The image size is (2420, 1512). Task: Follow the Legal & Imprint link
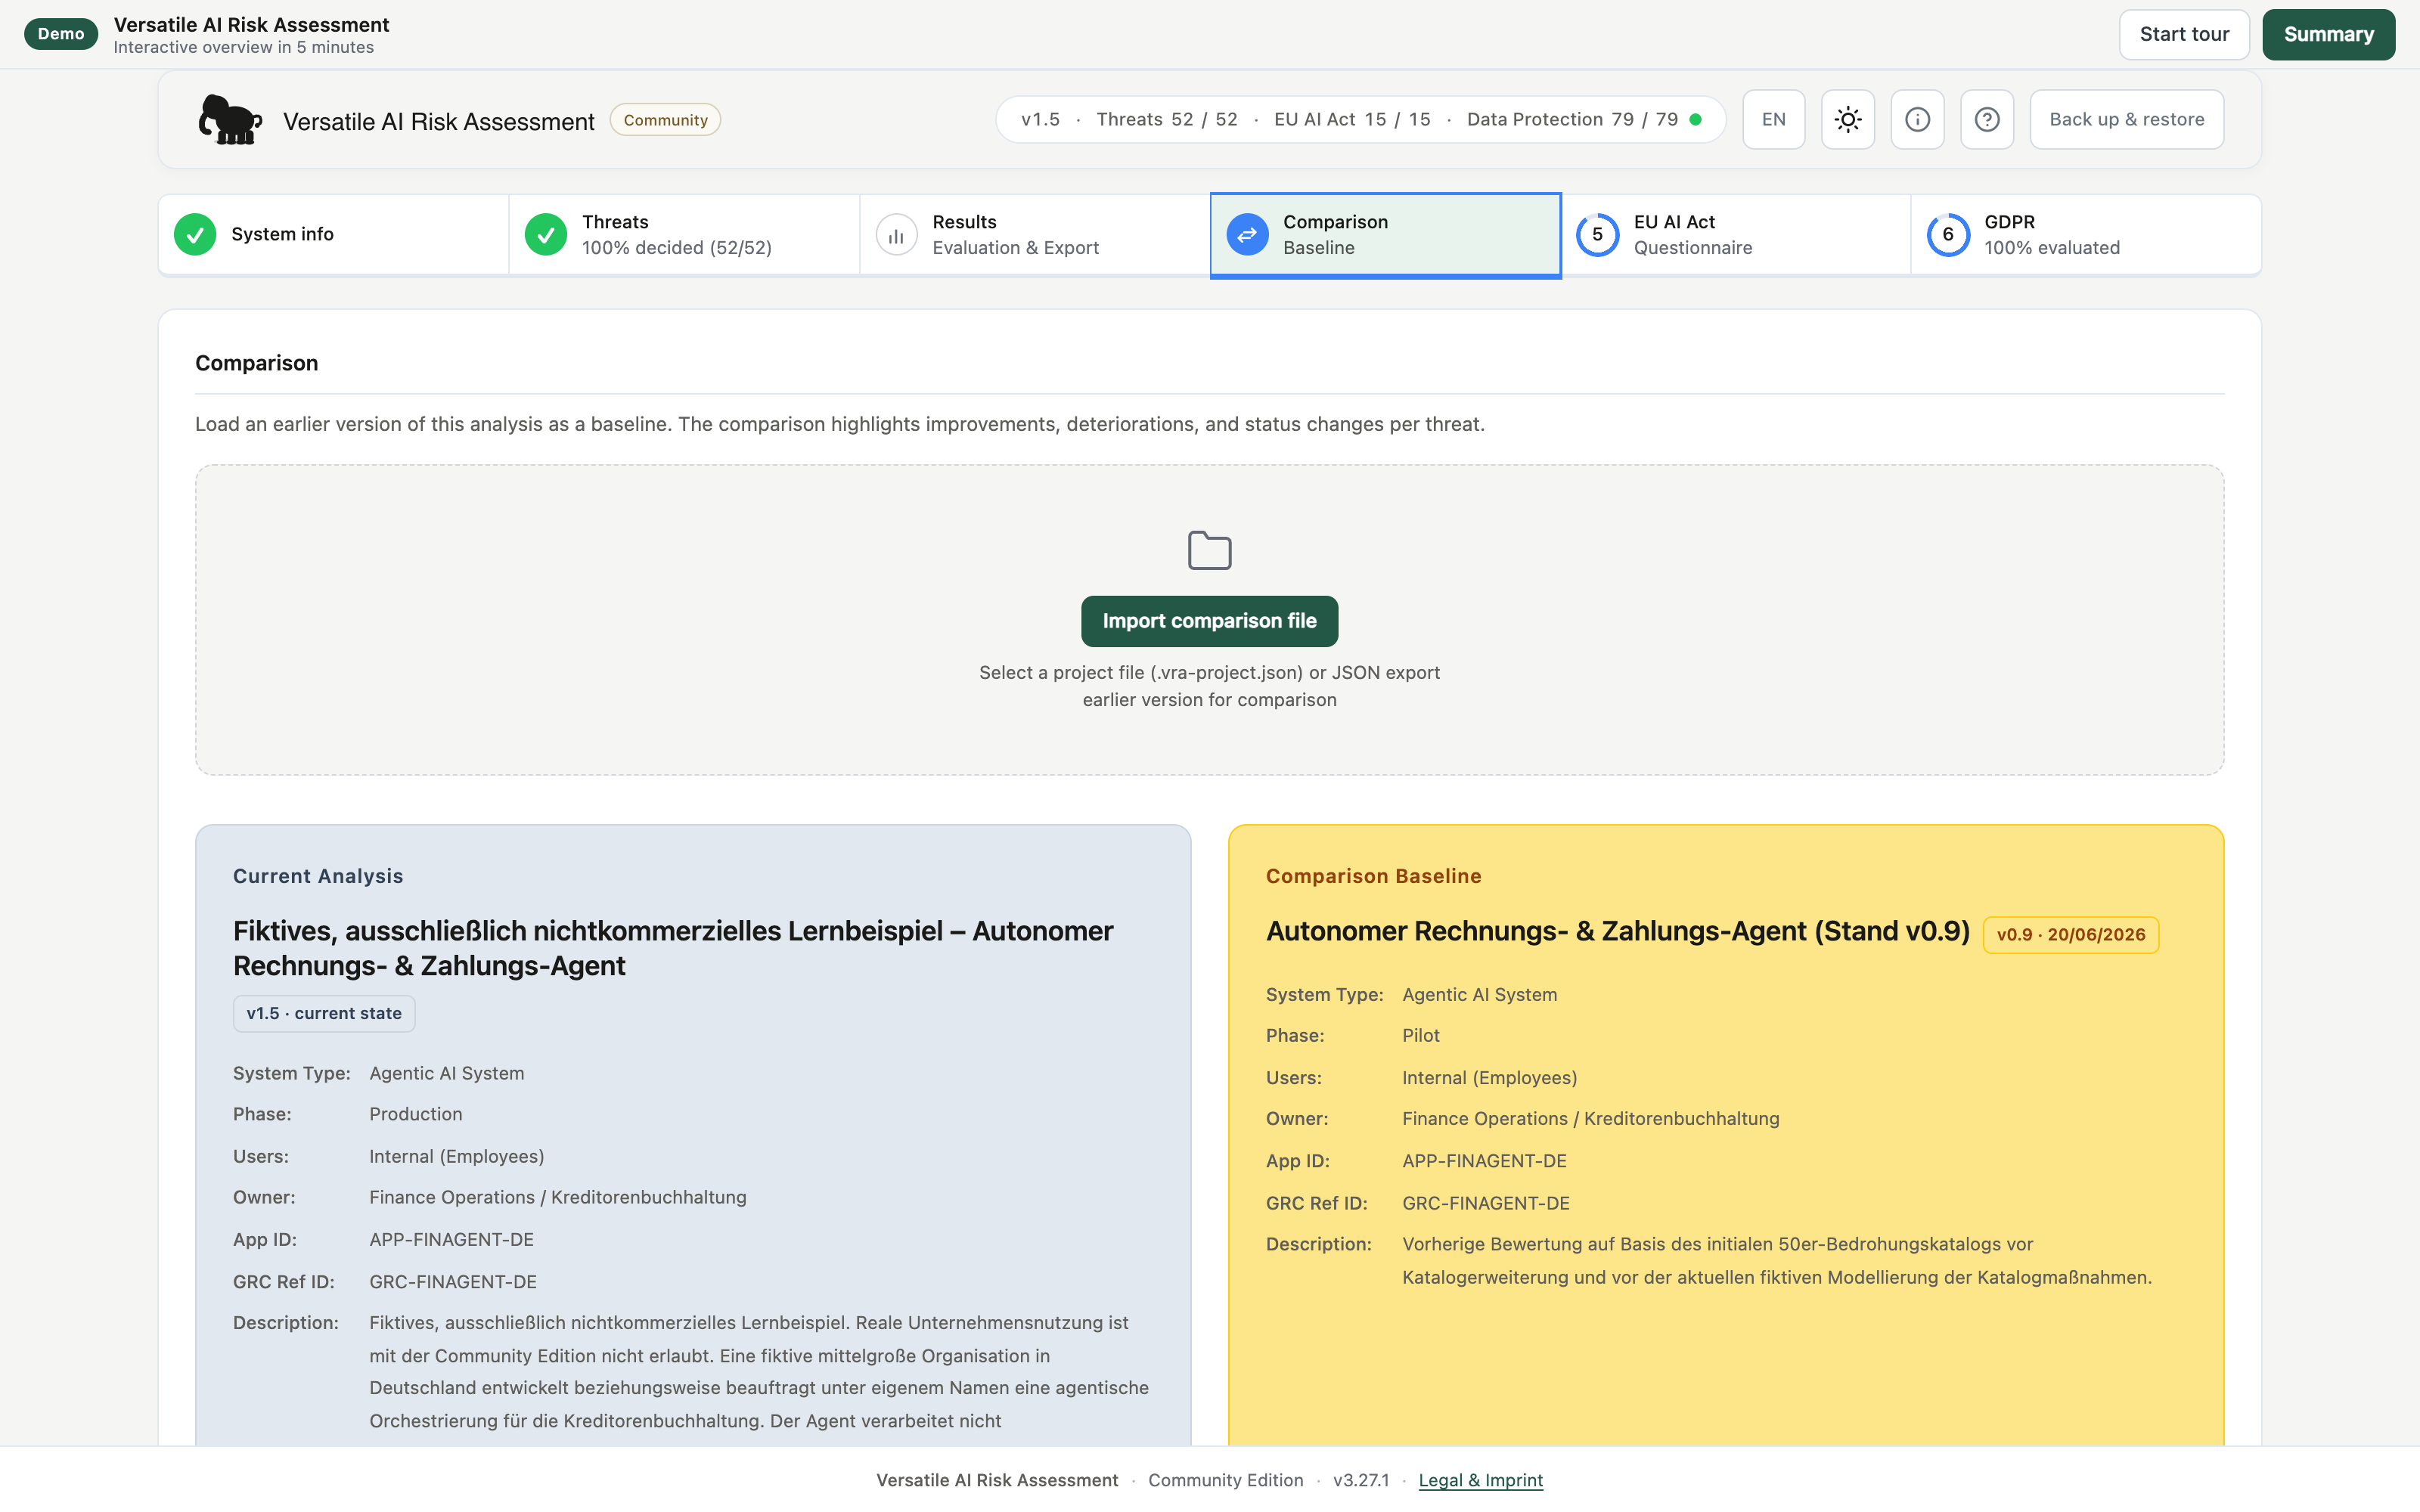click(1480, 1480)
